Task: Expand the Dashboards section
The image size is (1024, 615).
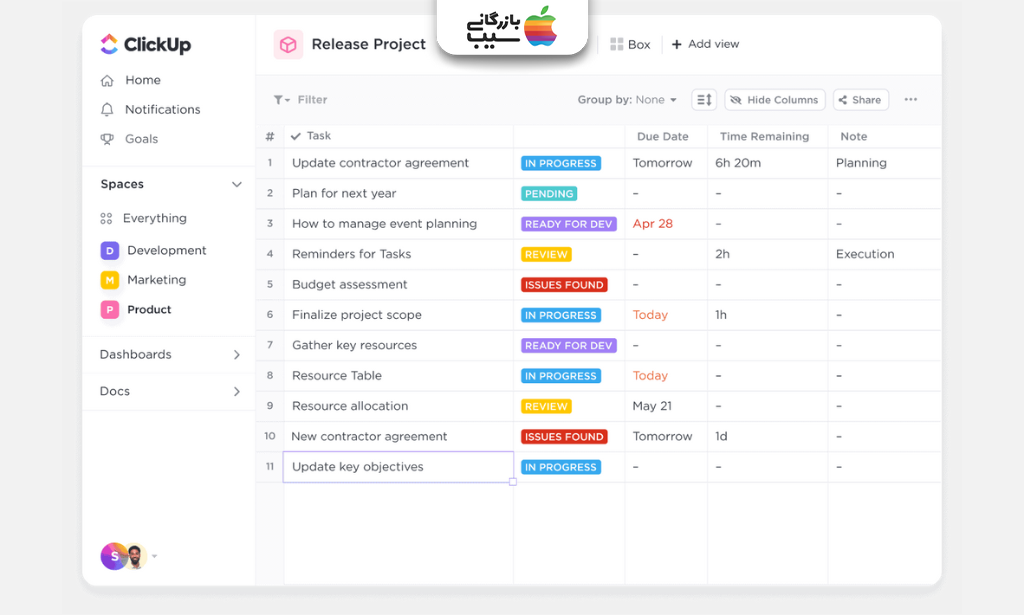Action: click(x=237, y=355)
